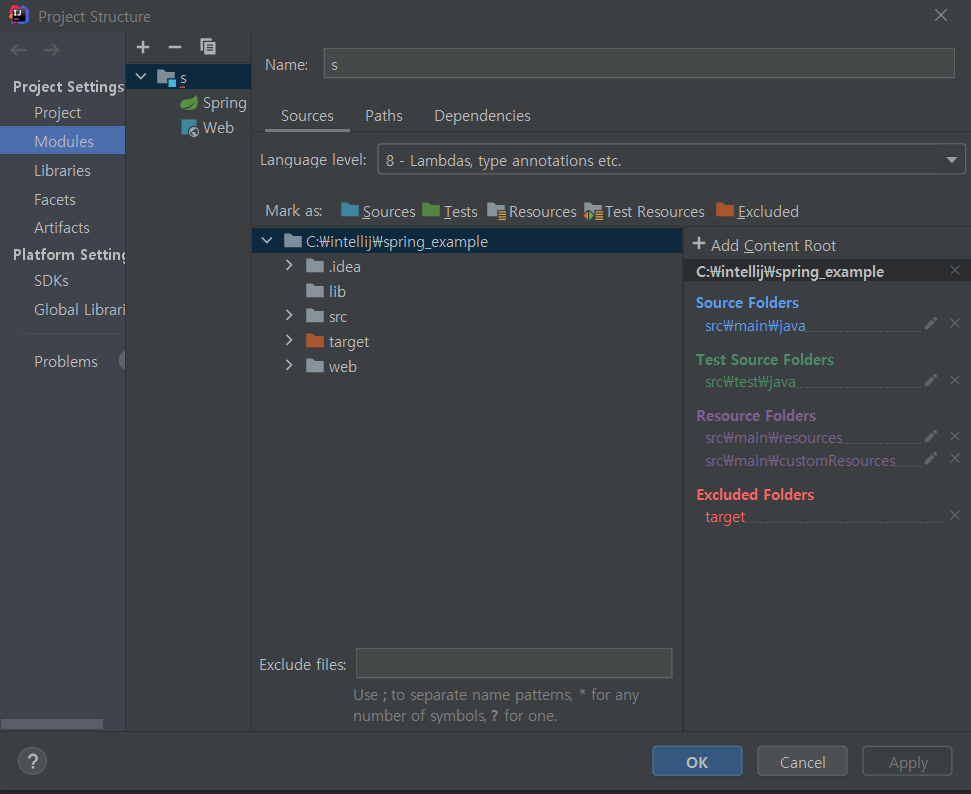Viewport: 971px width, 794px height.
Task: Expand the target folder in the tree
Action: [289, 341]
